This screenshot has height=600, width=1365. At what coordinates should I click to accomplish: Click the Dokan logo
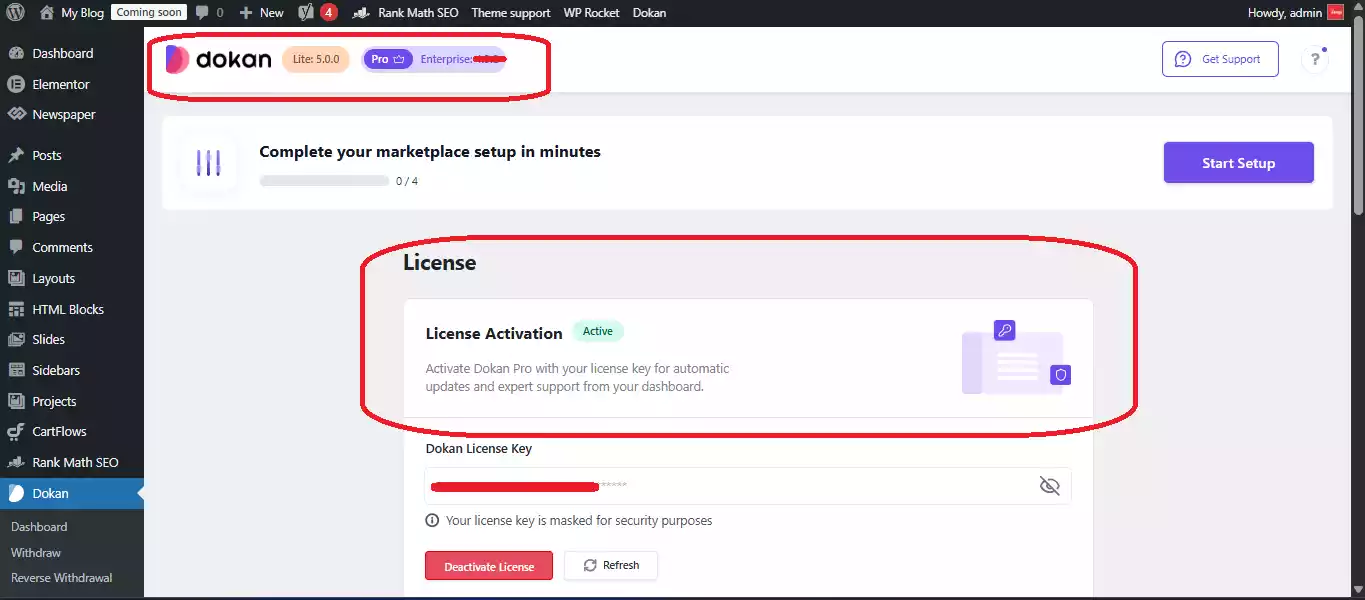(x=218, y=59)
